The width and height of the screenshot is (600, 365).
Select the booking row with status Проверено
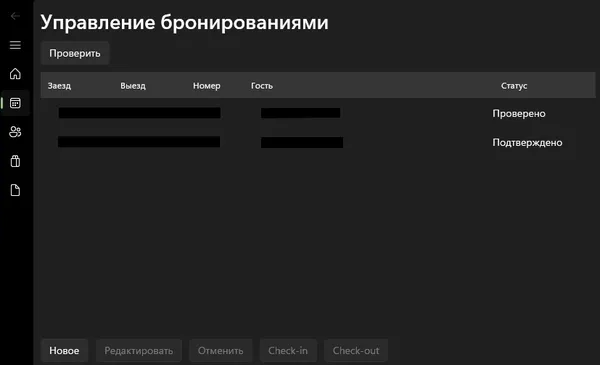pyautogui.click(x=318, y=113)
